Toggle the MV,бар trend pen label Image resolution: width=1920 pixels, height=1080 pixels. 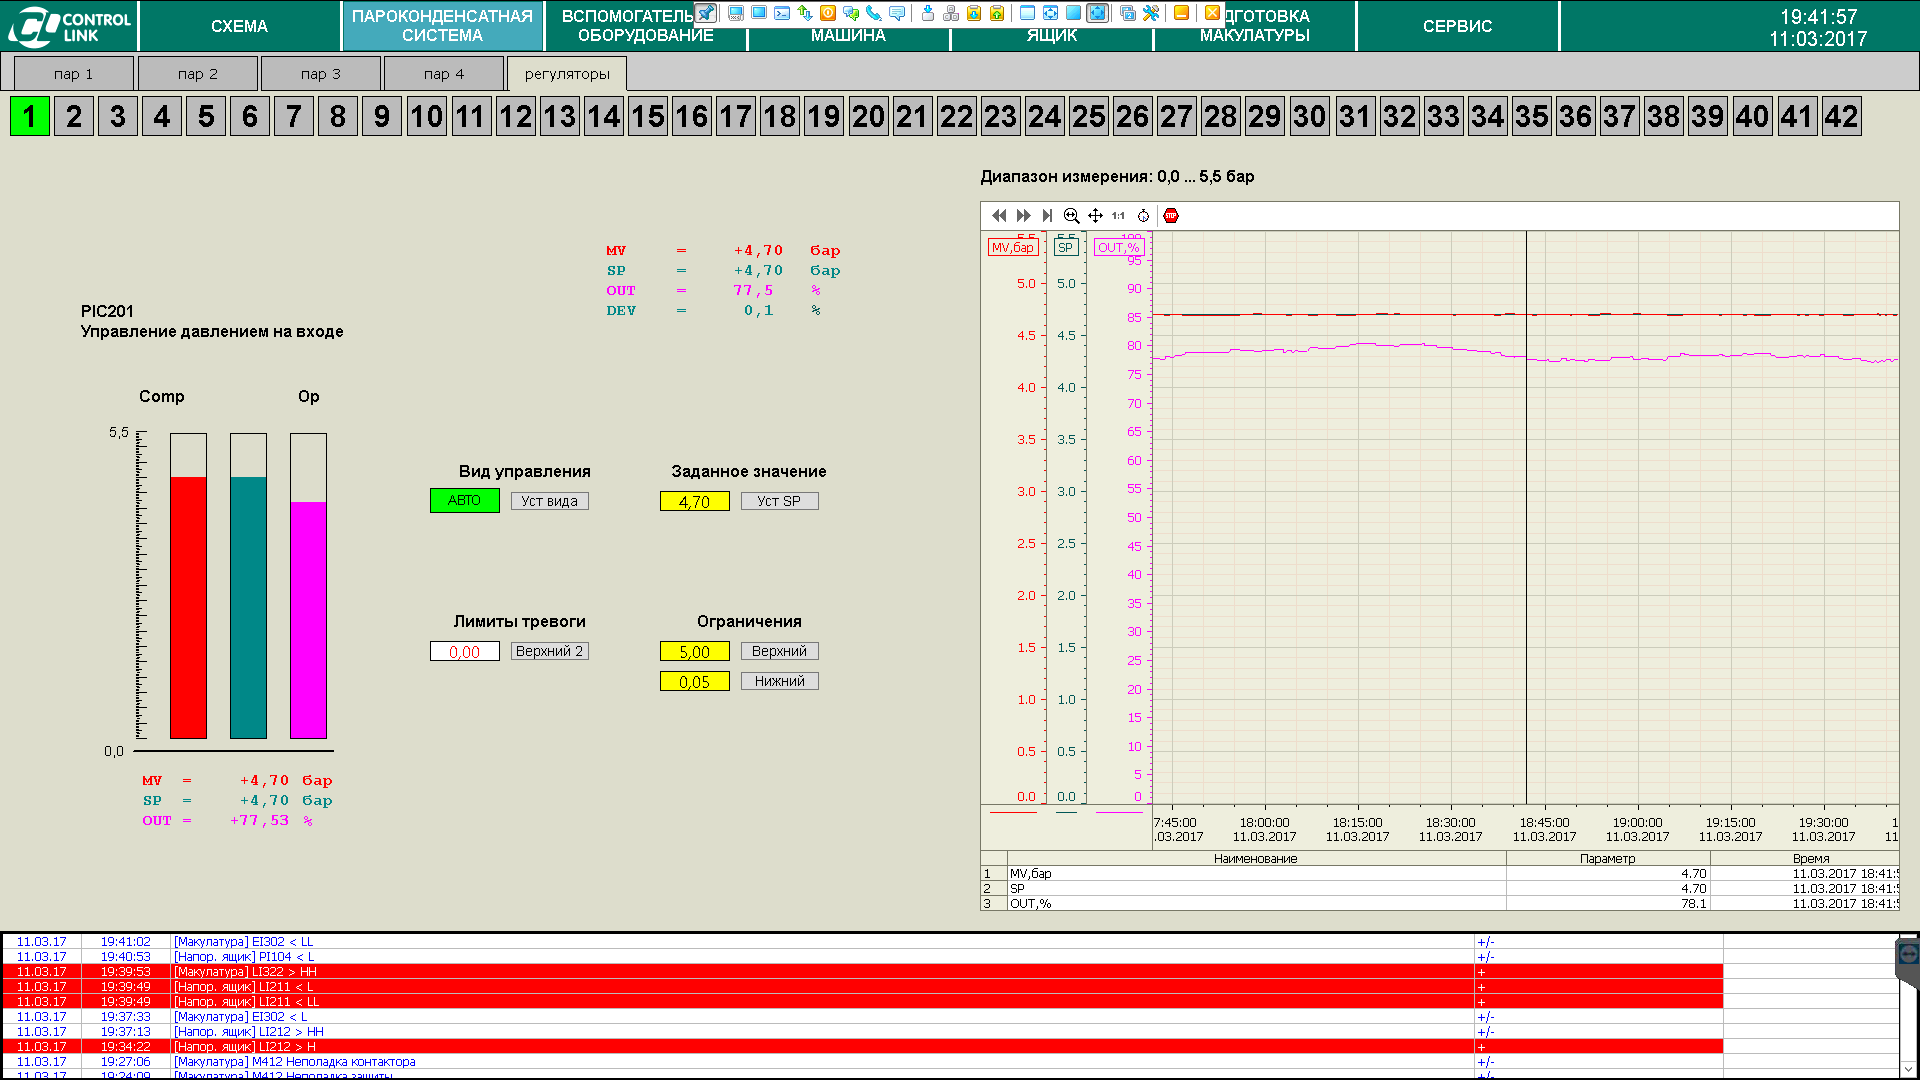click(1012, 247)
